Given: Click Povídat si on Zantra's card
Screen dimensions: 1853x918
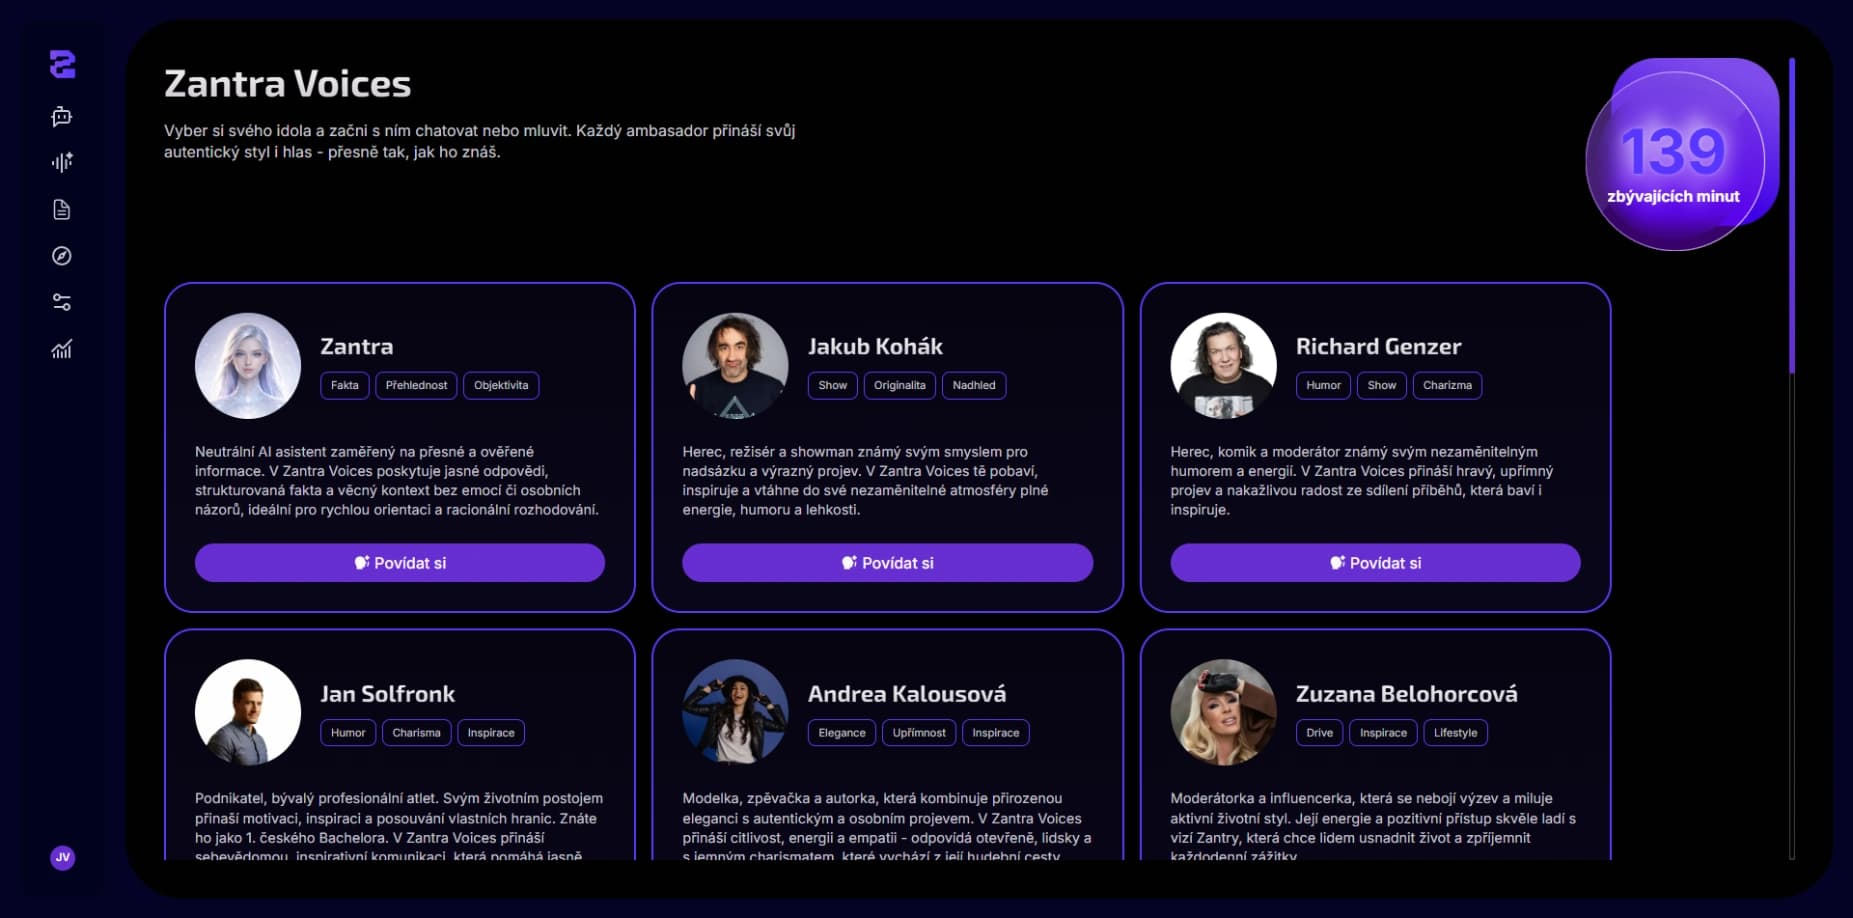Looking at the screenshot, I should [399, 562].
